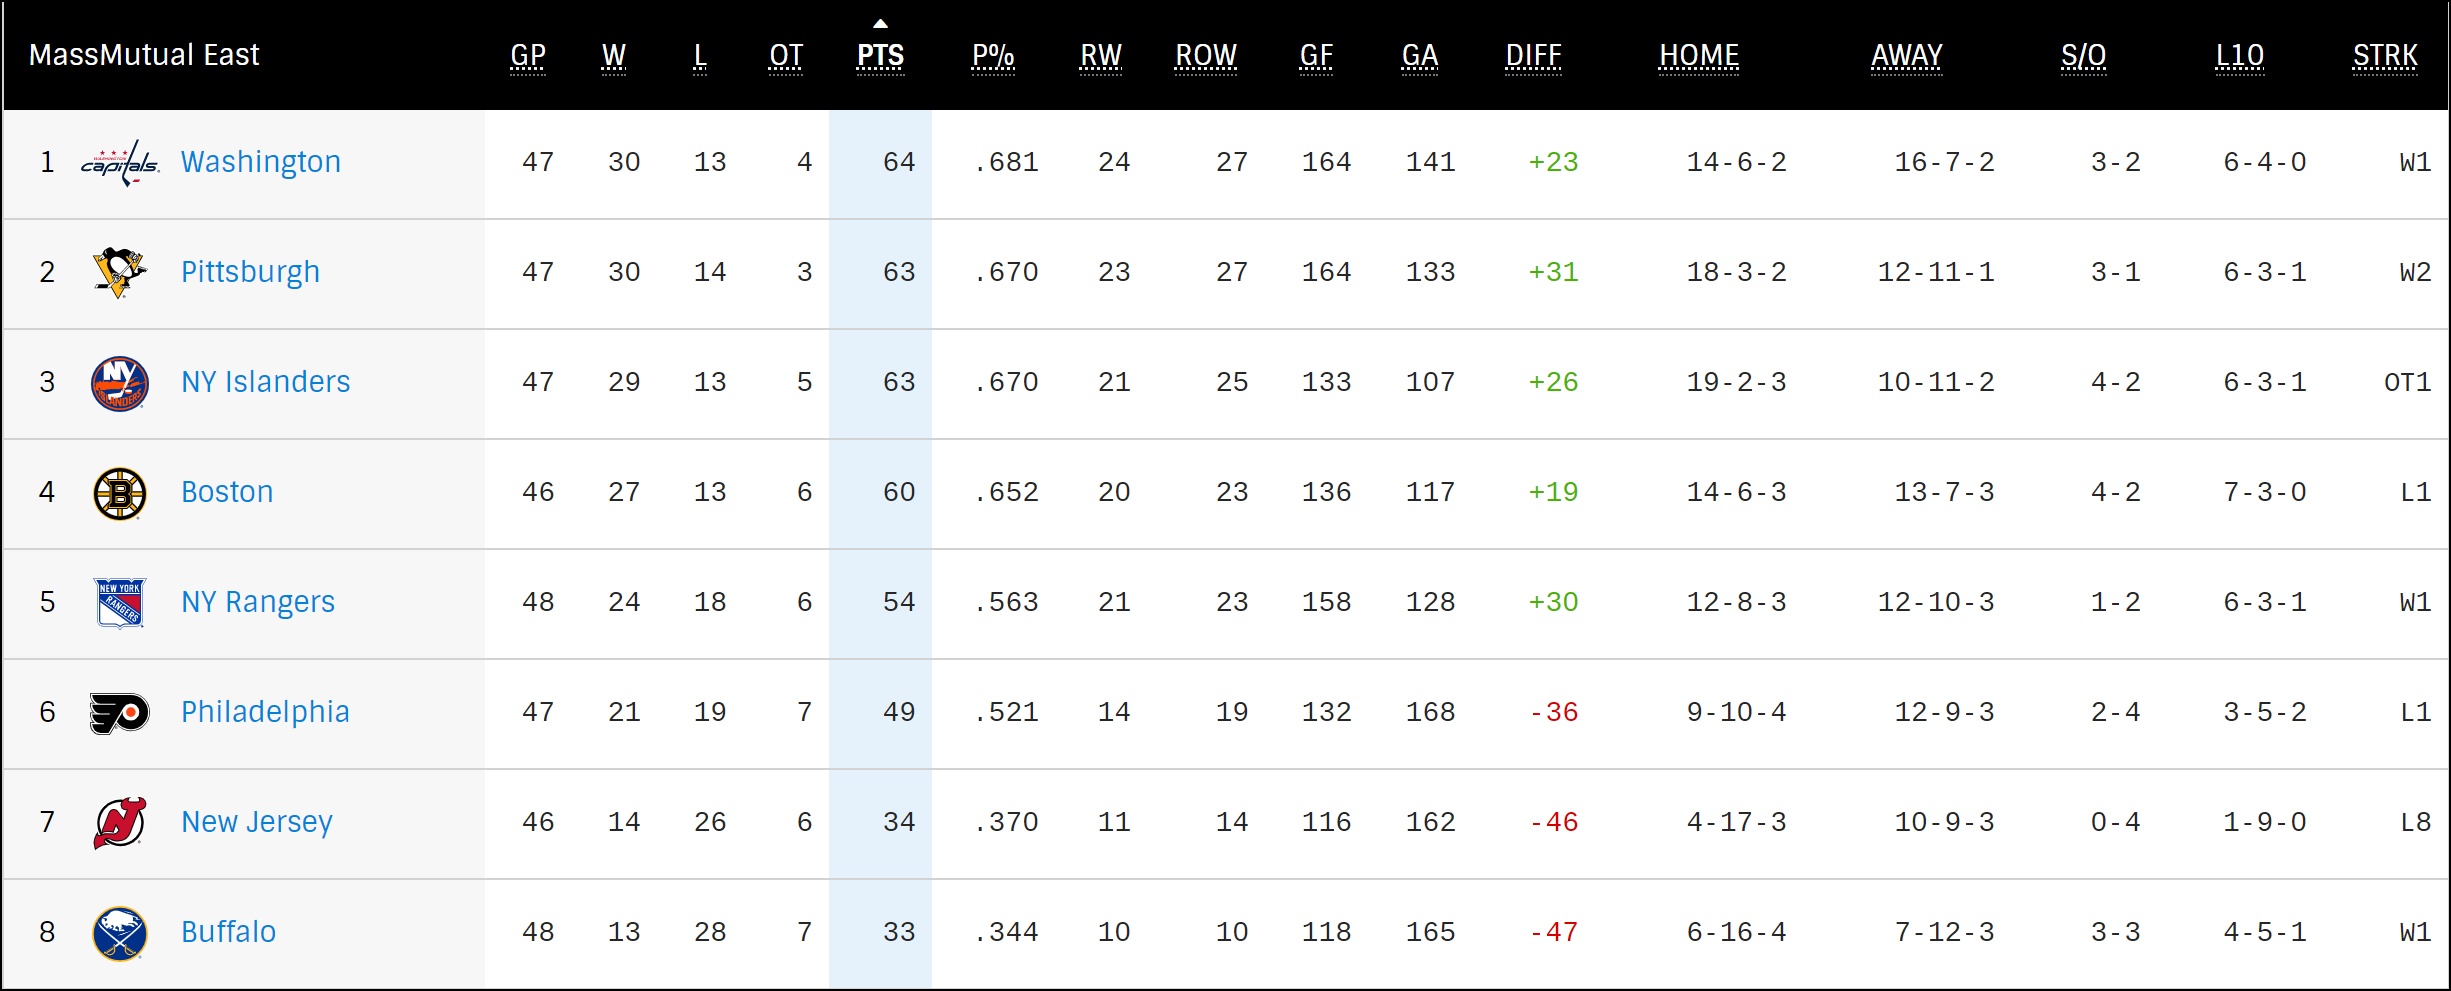The width and height of the screenshot is (2451, 991).
Task: Sort table by GP header
Action: point(528,56)
